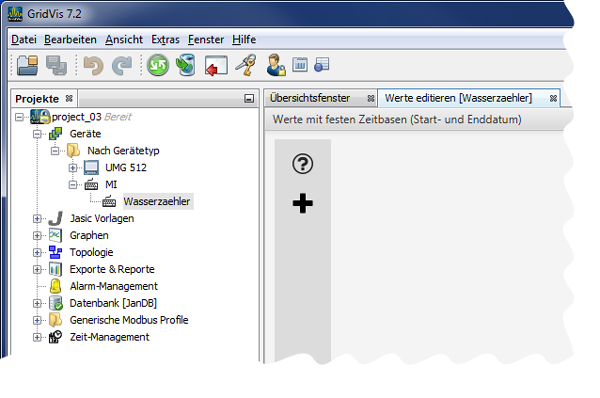Select the Zeit-Management tree item
Viewport: 600px width, 398px height.
click(109, 337)
